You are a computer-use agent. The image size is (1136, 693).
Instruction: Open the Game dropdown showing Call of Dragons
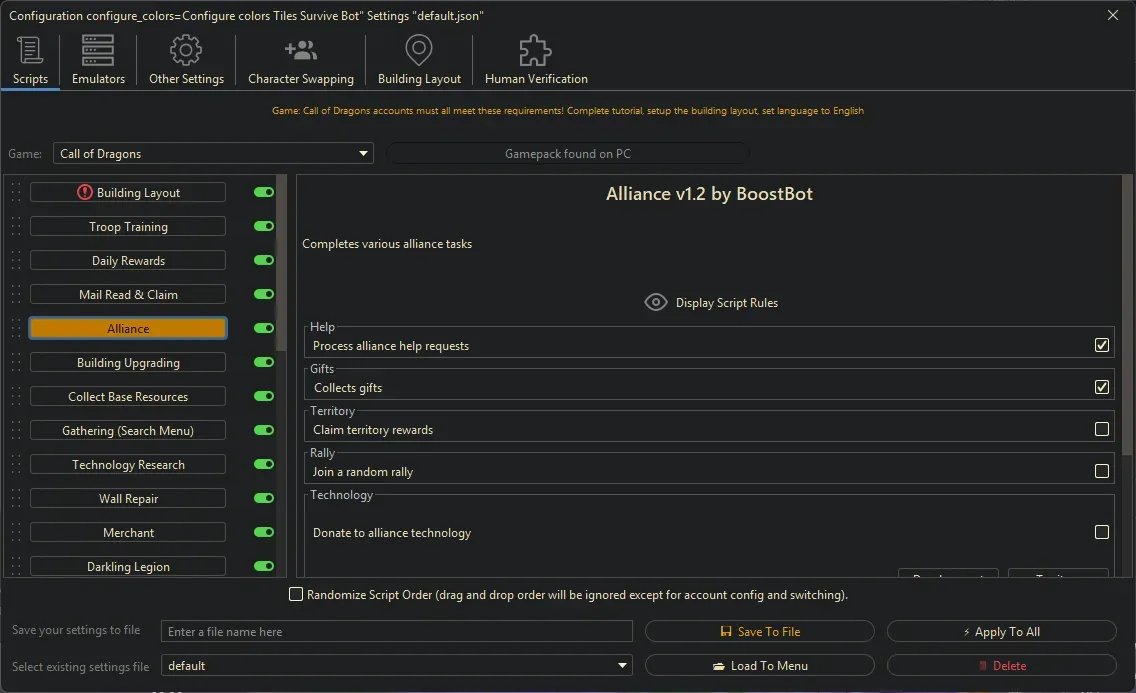click(x=212, y=153)
